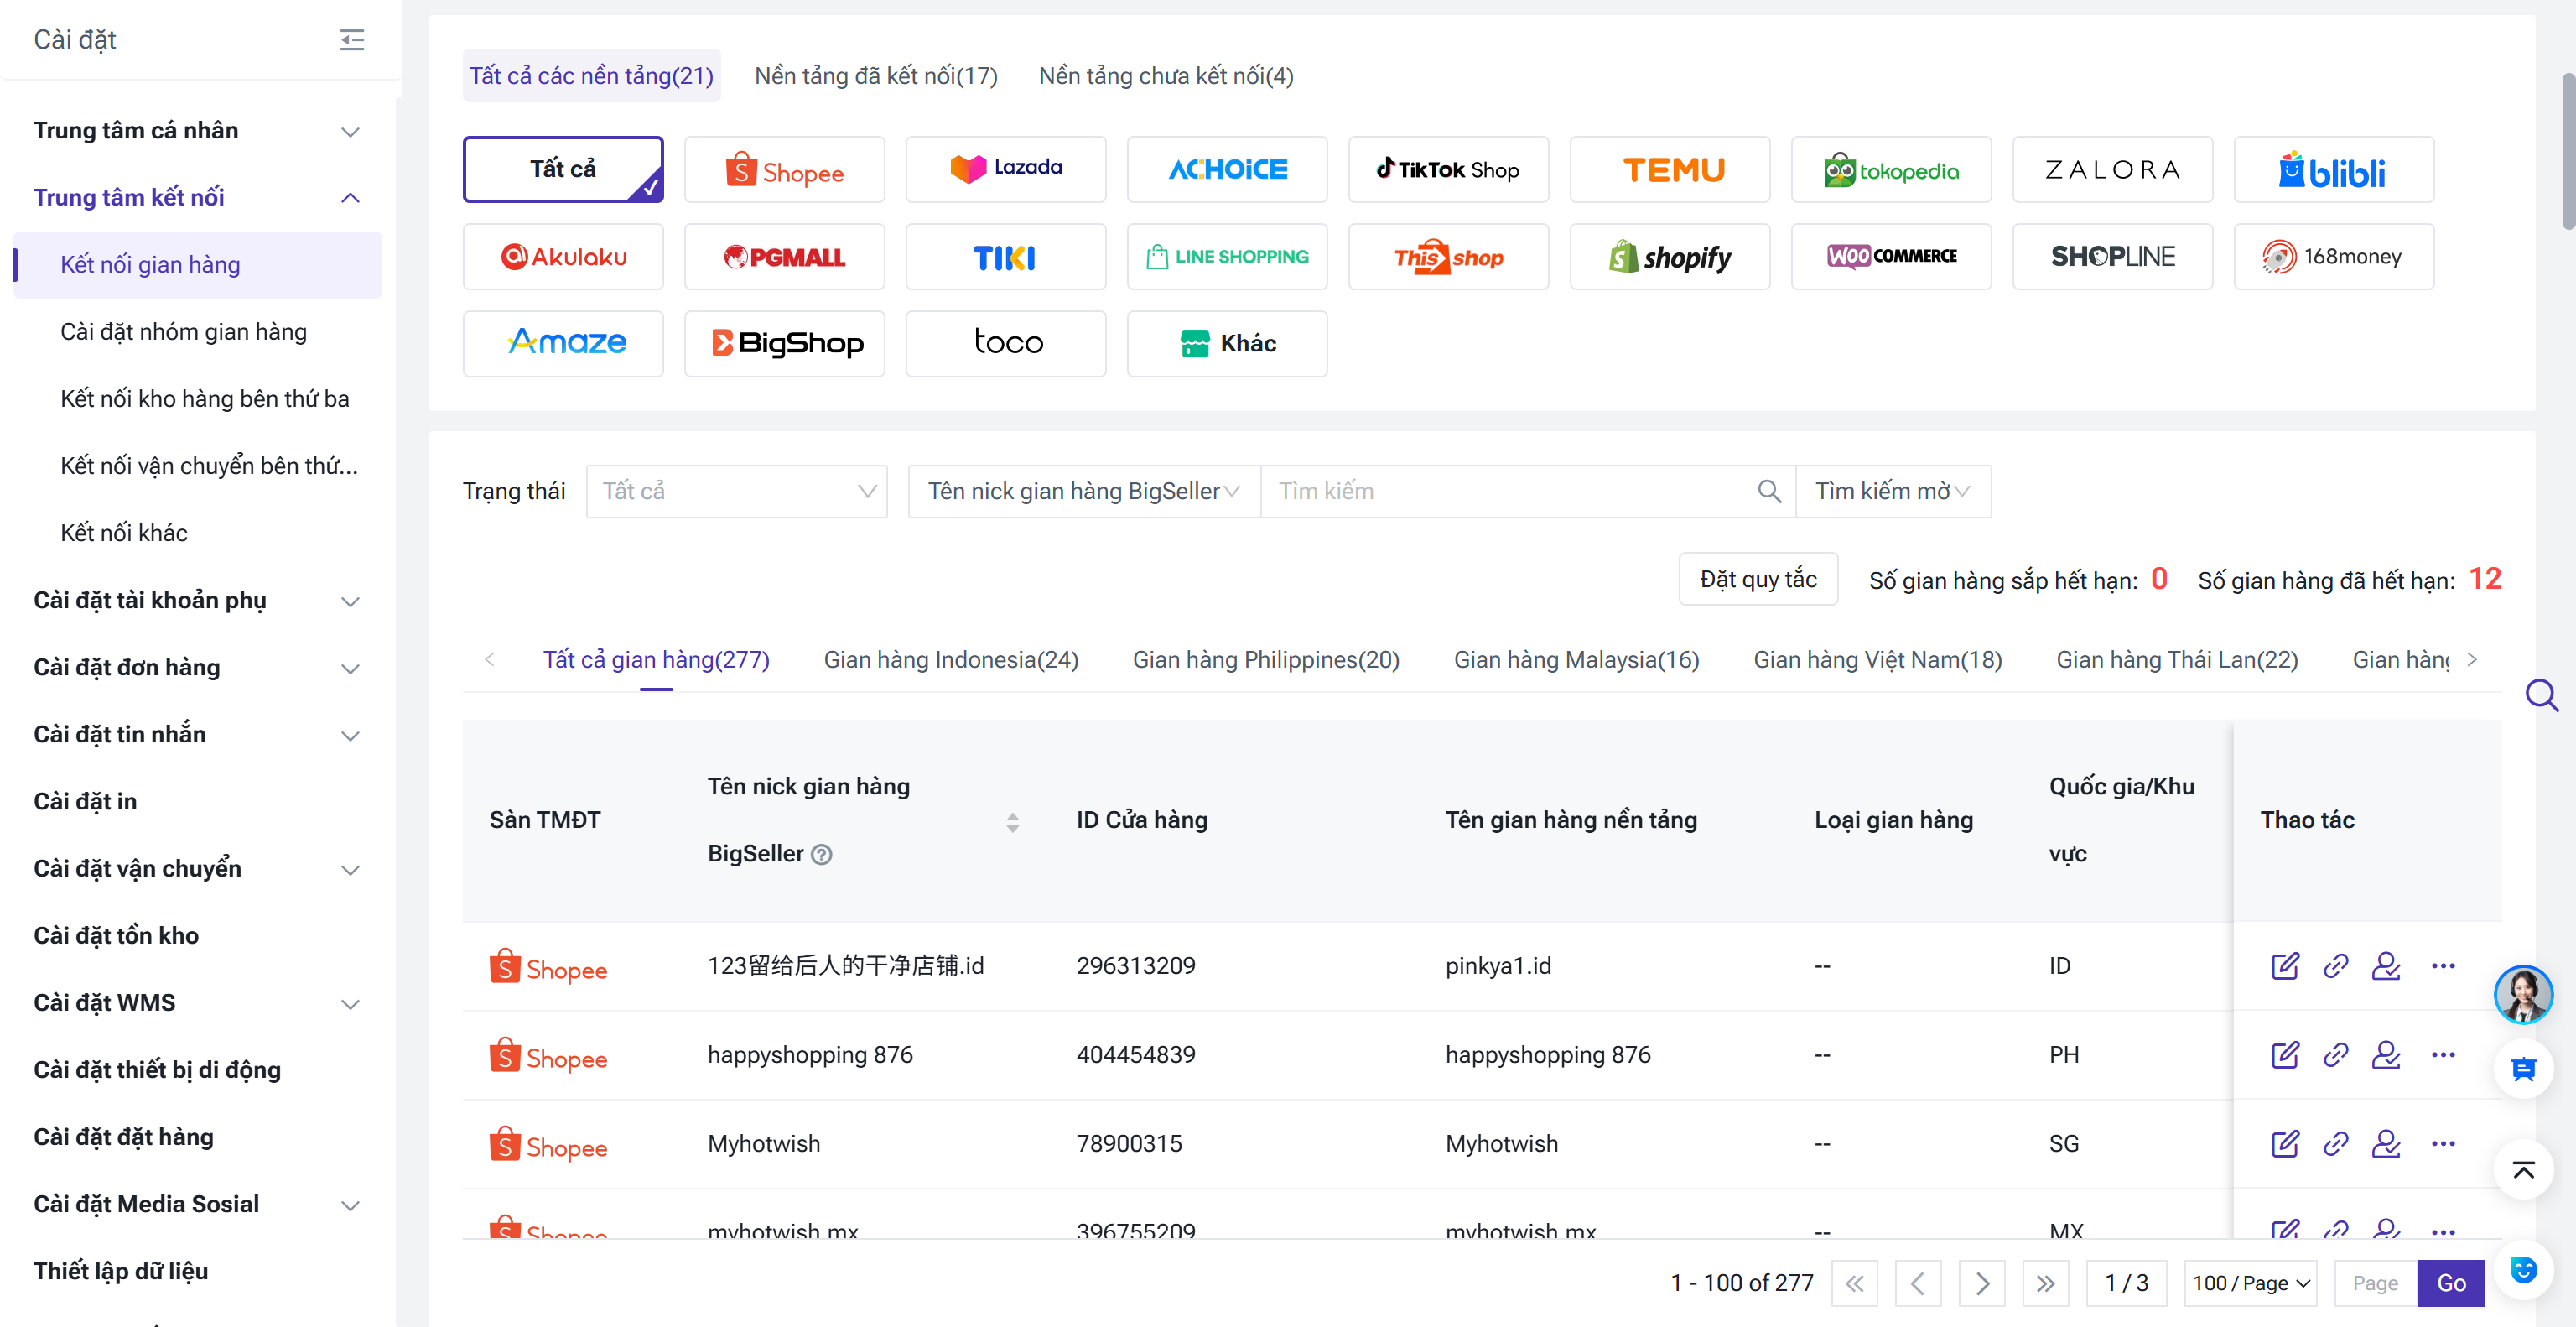Collapse the settings sidebar menu icon
This screenshot has width=2576, height=1327.
[x=352, y=40]
